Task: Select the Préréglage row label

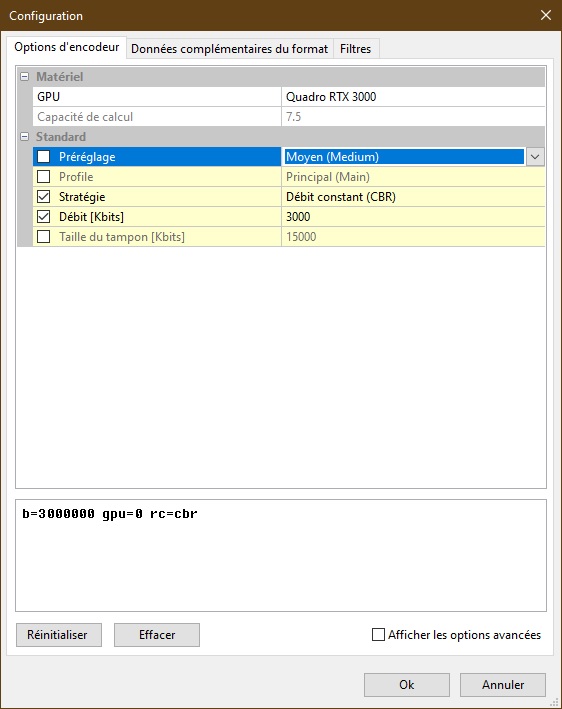Action: point(87,157)
